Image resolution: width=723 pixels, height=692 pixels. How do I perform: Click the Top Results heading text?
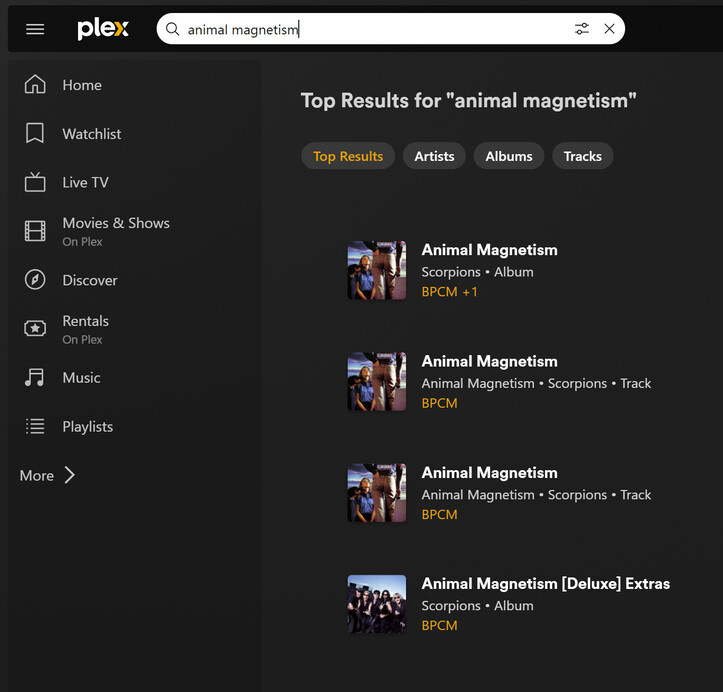tap(468, 101)
